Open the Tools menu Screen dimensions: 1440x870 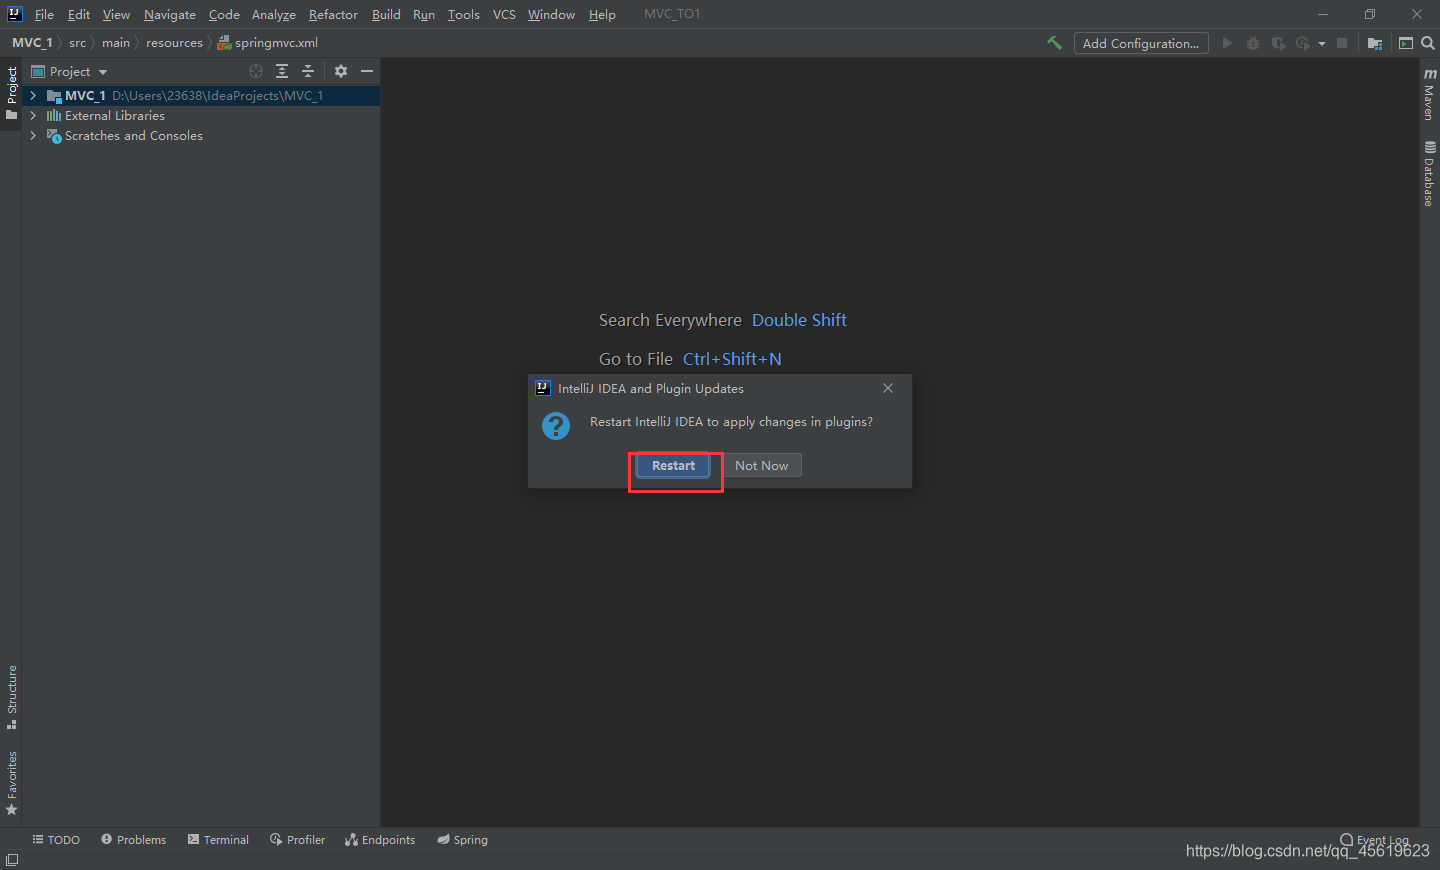(464, 14)
